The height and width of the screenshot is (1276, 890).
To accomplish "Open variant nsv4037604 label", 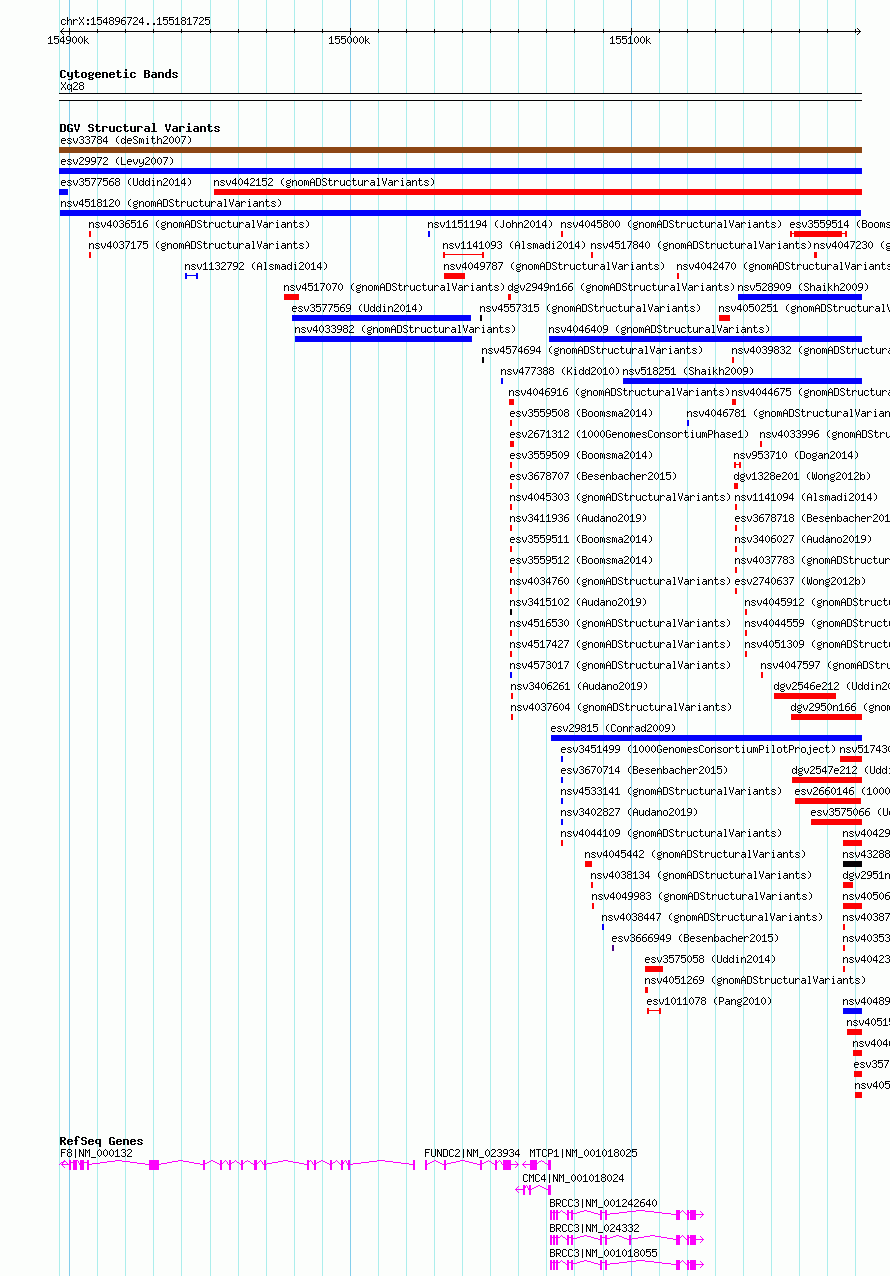I will [x=621, y=708].
